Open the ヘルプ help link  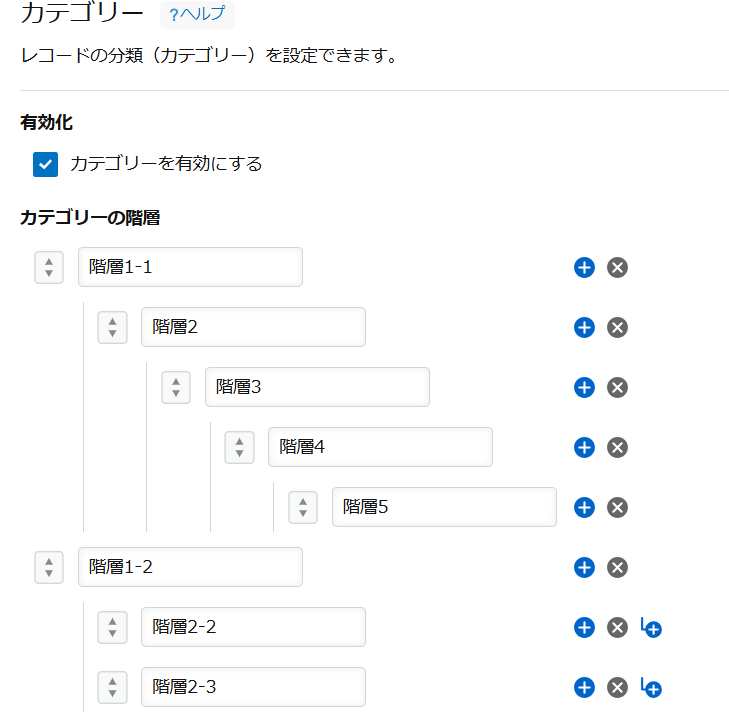[x=197, y=14]
